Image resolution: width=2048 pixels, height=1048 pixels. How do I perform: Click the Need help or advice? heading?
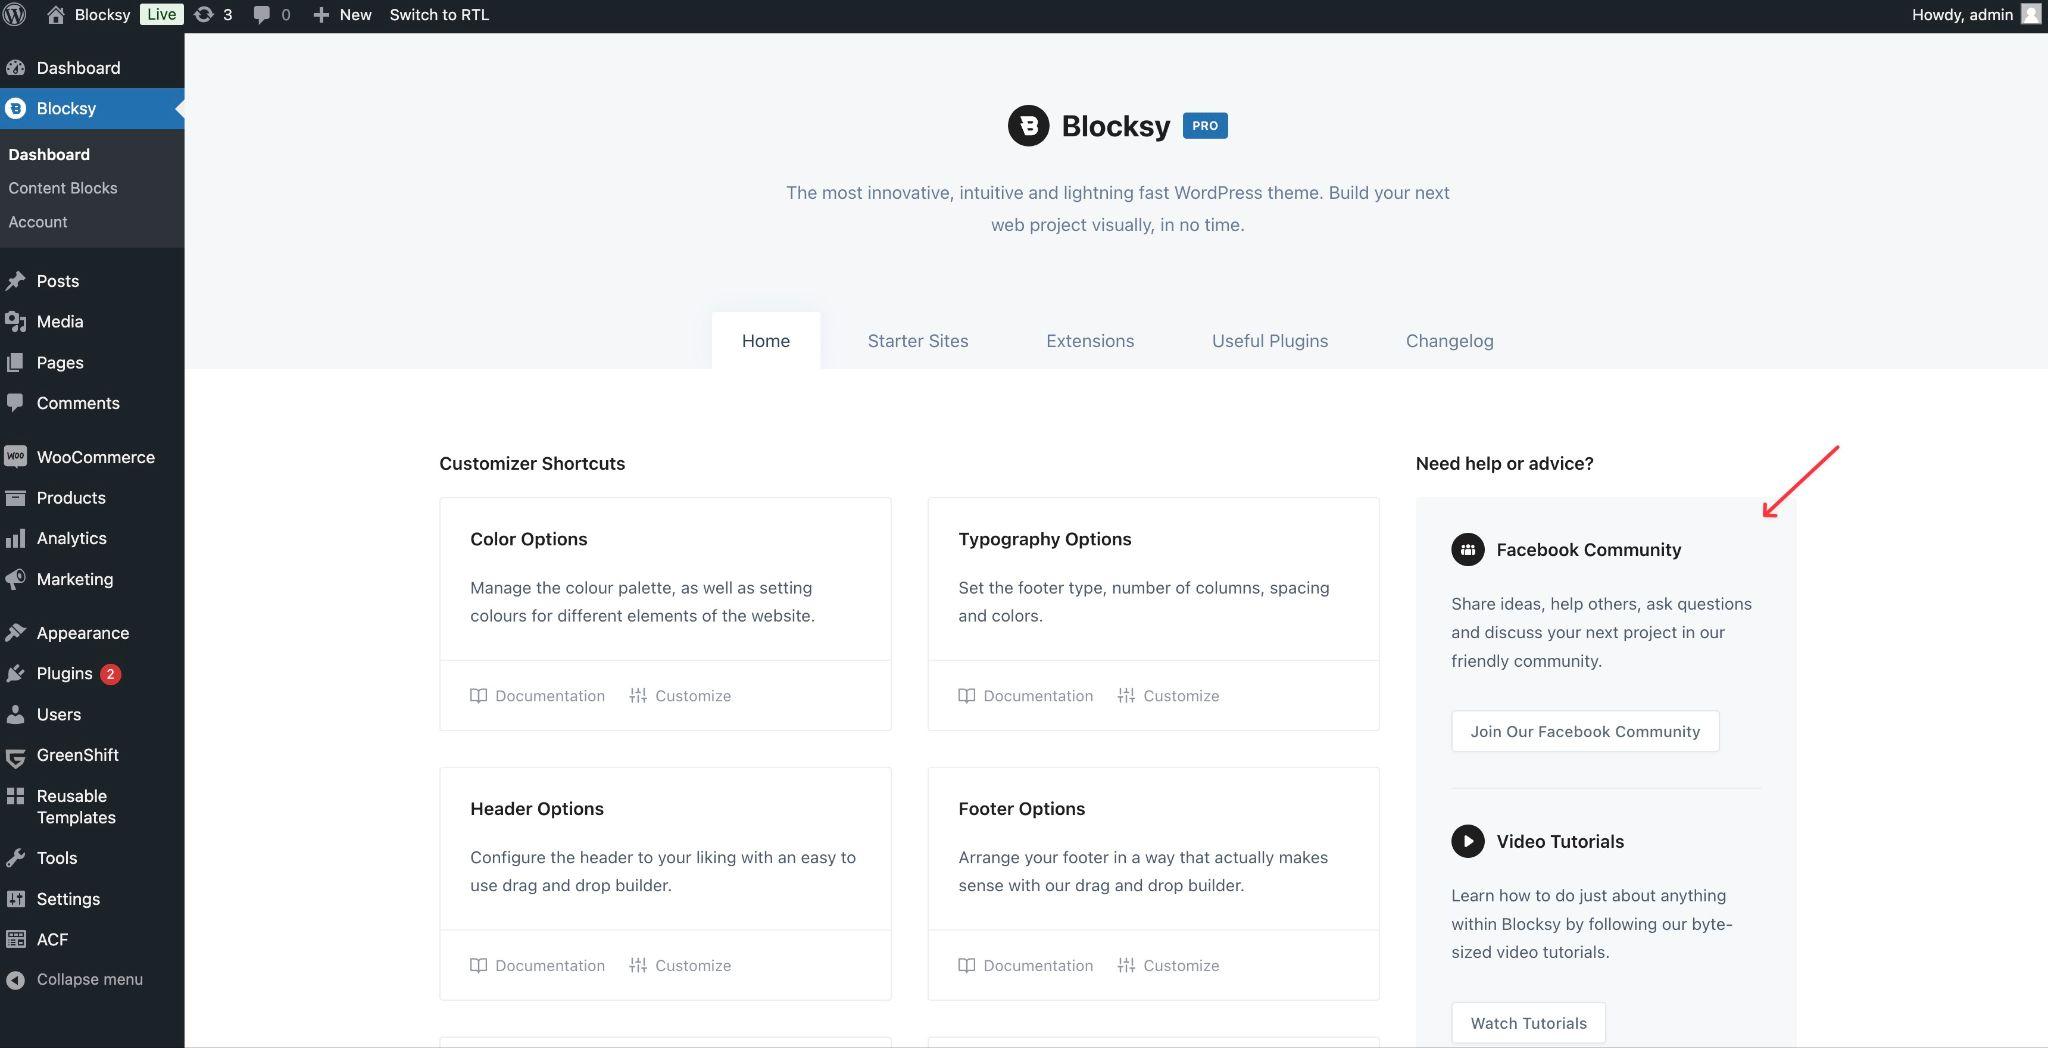[x=1505, y=464]
